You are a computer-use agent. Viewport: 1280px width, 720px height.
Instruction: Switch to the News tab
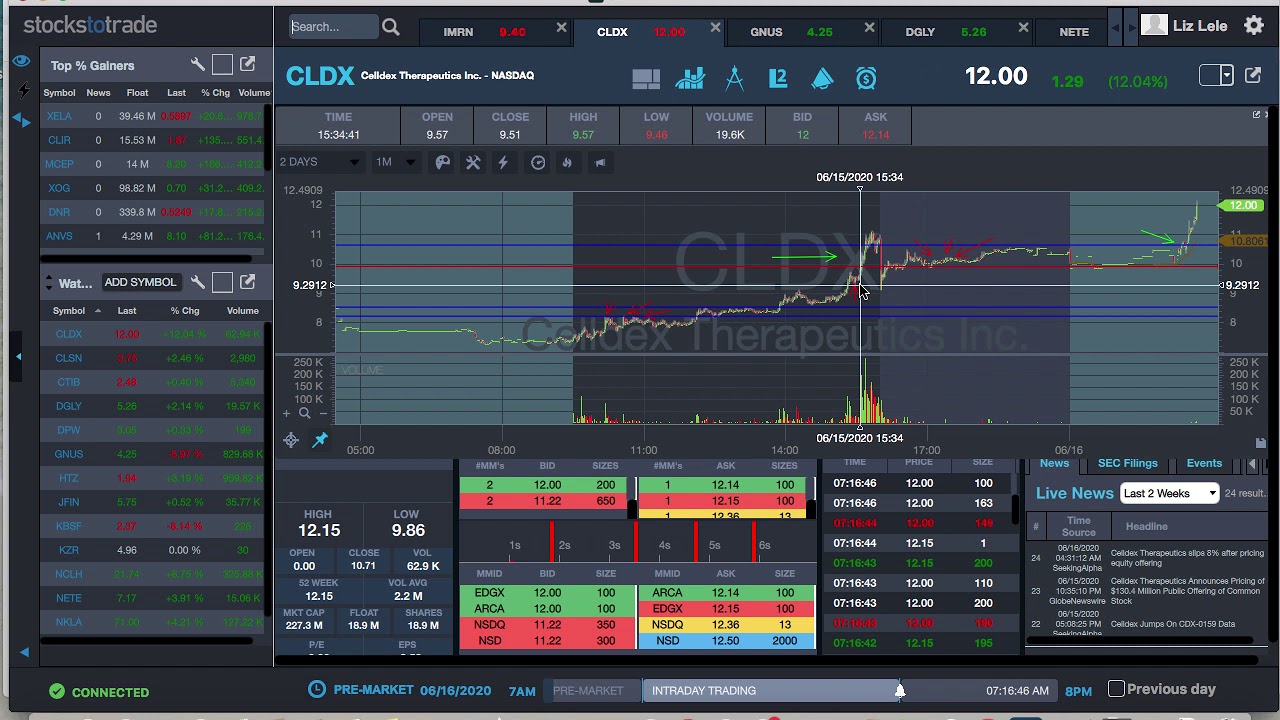(x=1054, y=464)
